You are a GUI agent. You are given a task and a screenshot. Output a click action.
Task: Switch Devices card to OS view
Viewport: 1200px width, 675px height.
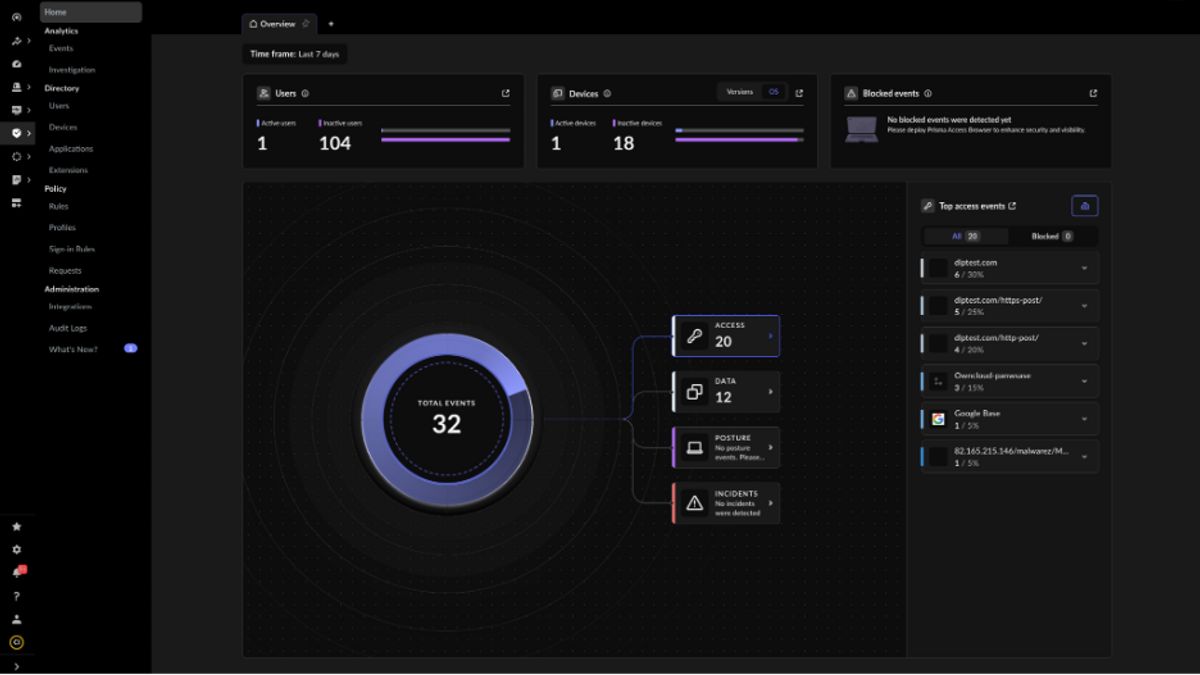pyautogui.click(x=773, y=92)
